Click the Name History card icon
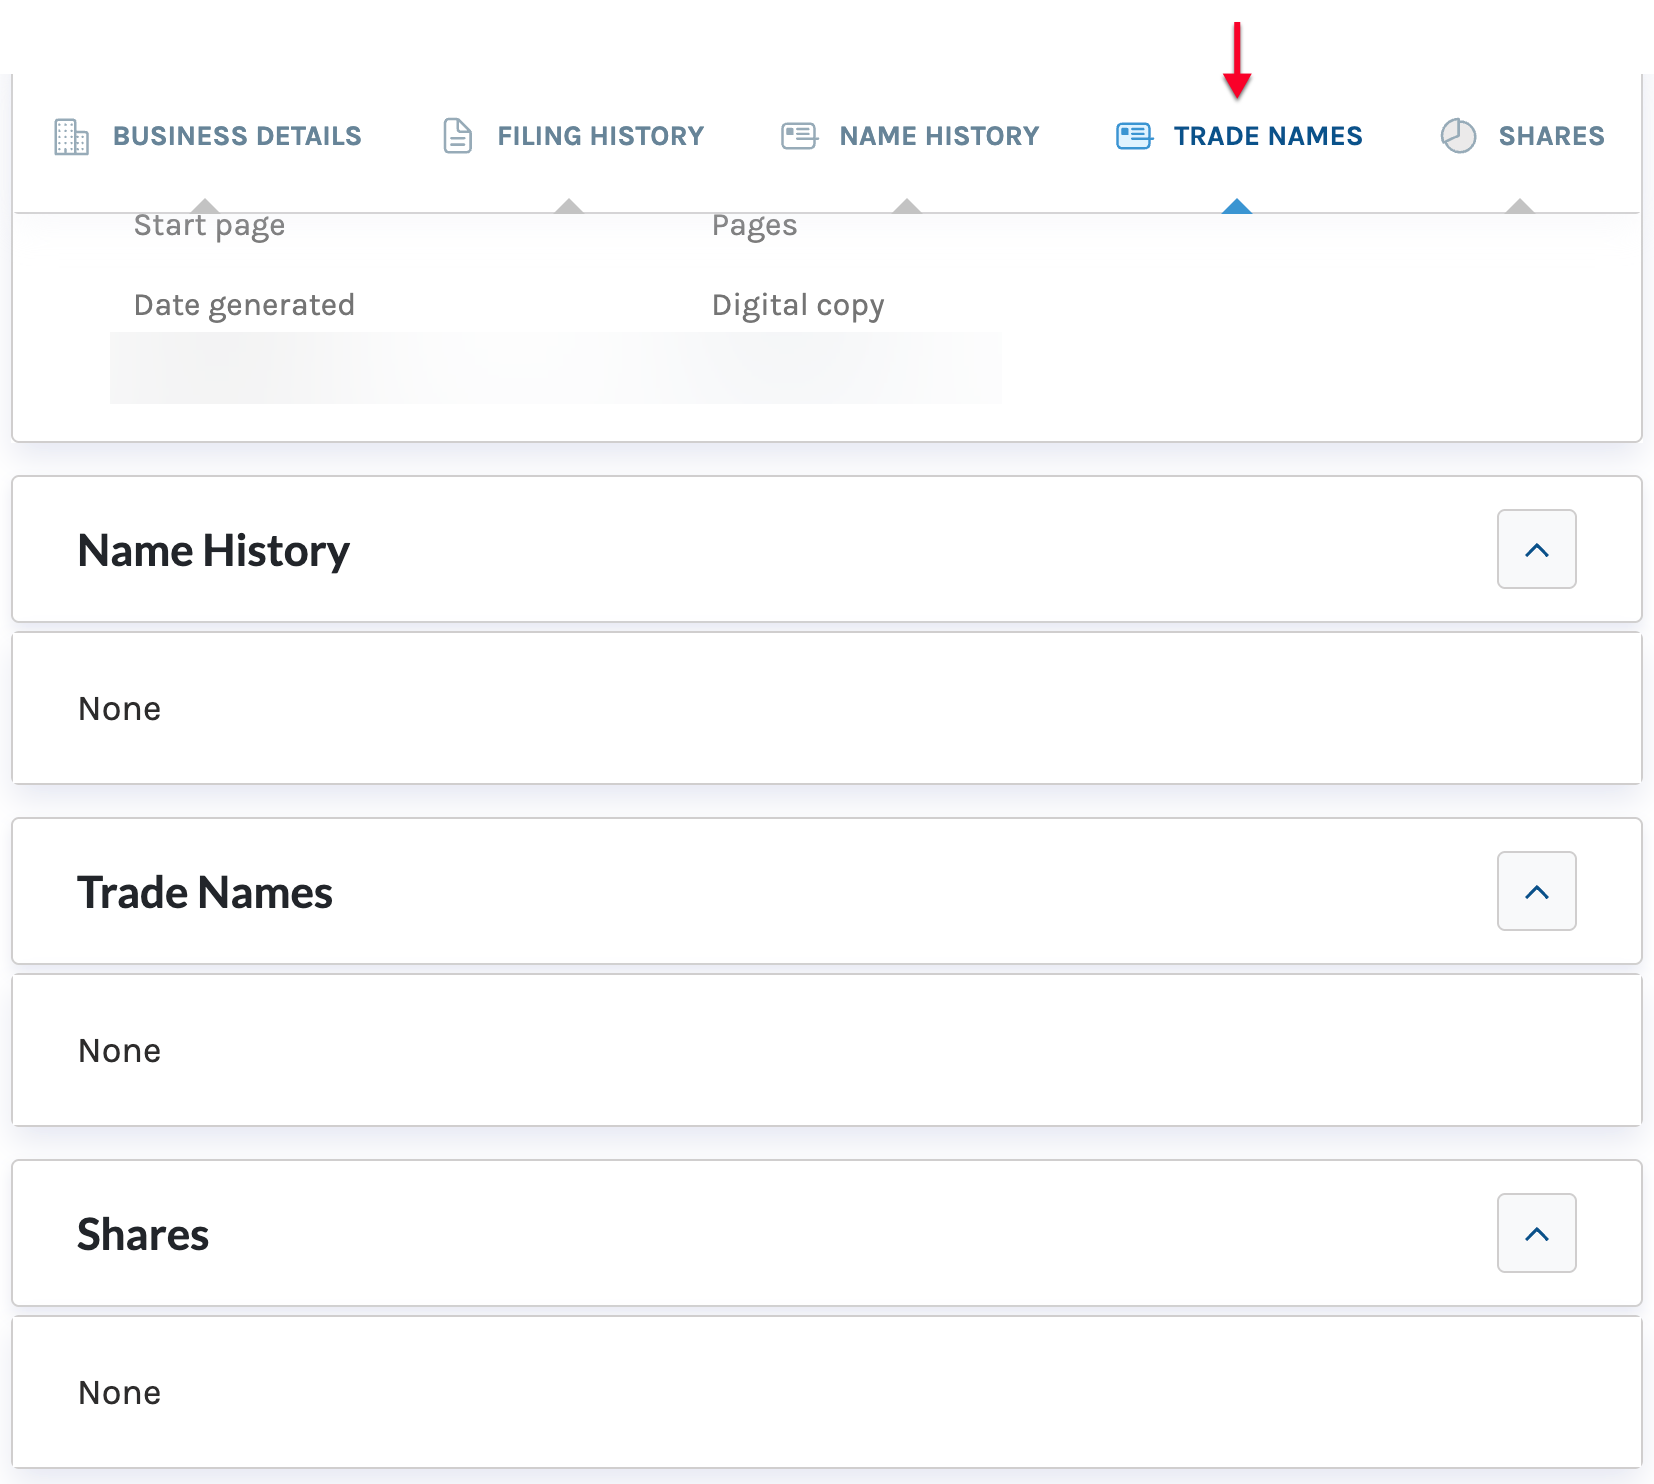 799,136
